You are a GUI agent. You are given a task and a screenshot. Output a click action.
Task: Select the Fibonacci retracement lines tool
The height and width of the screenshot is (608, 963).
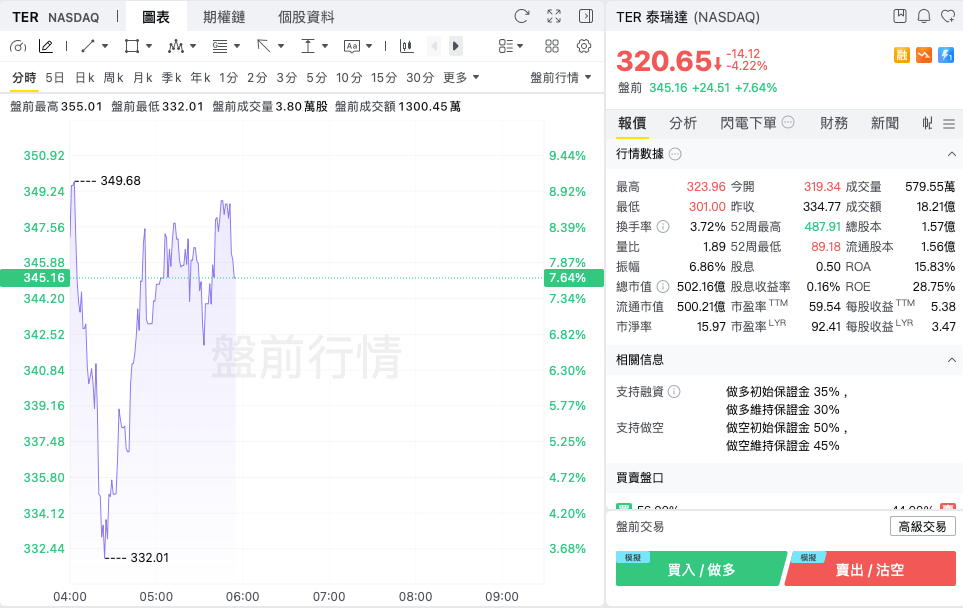pyautogui.click(x=220, y=46)
